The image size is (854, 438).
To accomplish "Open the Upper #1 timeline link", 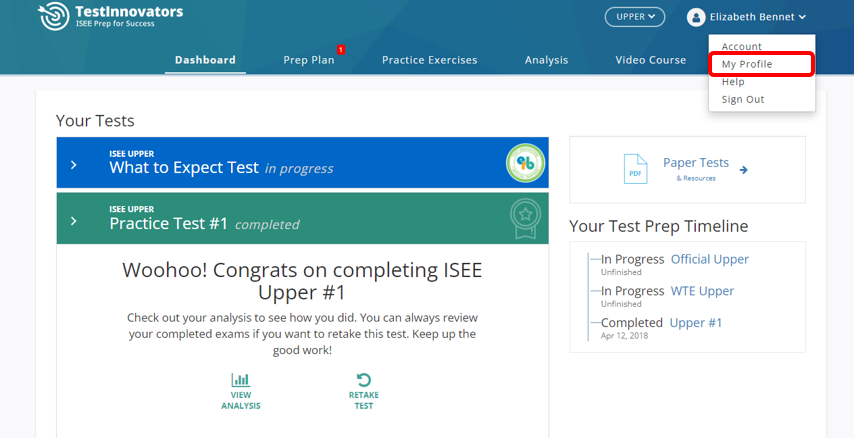I will (x=696, y=323).
